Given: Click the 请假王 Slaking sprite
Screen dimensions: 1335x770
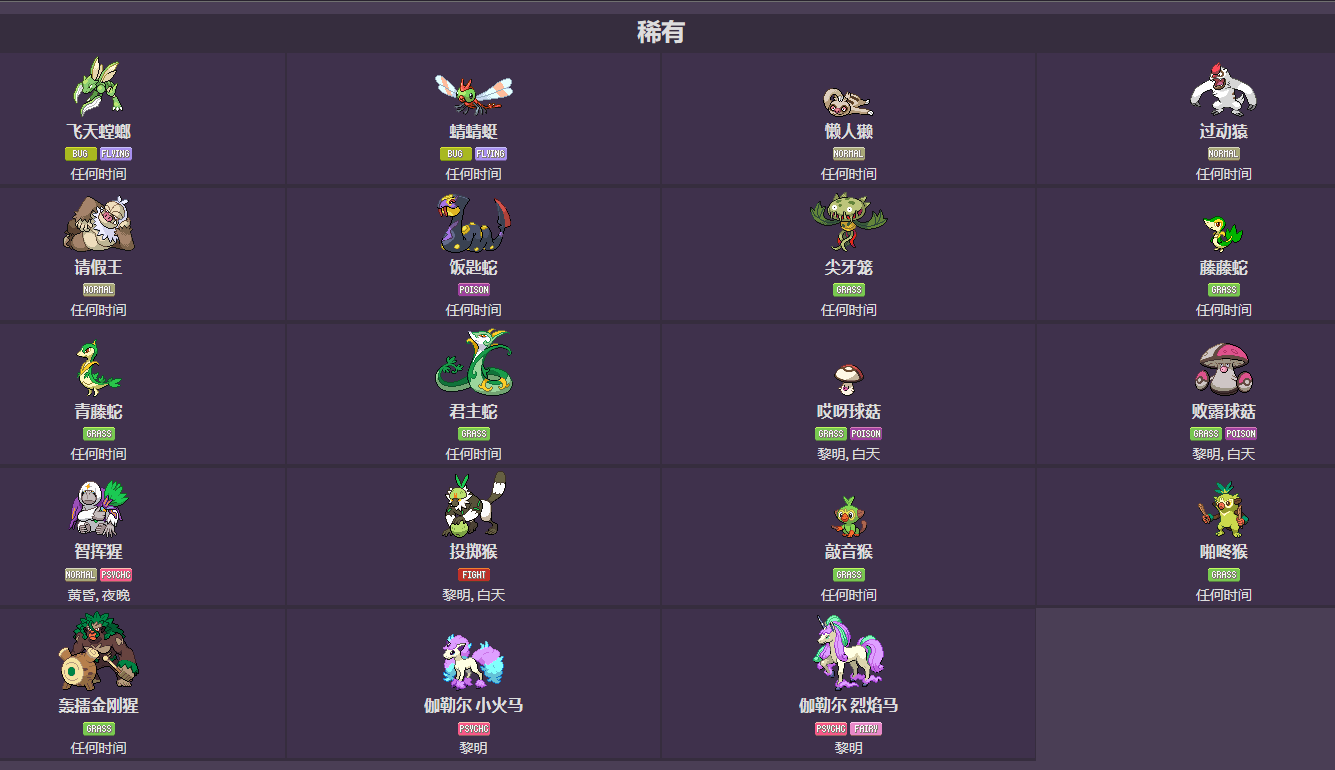Looking at the screenshot, I should coord(98,224).
